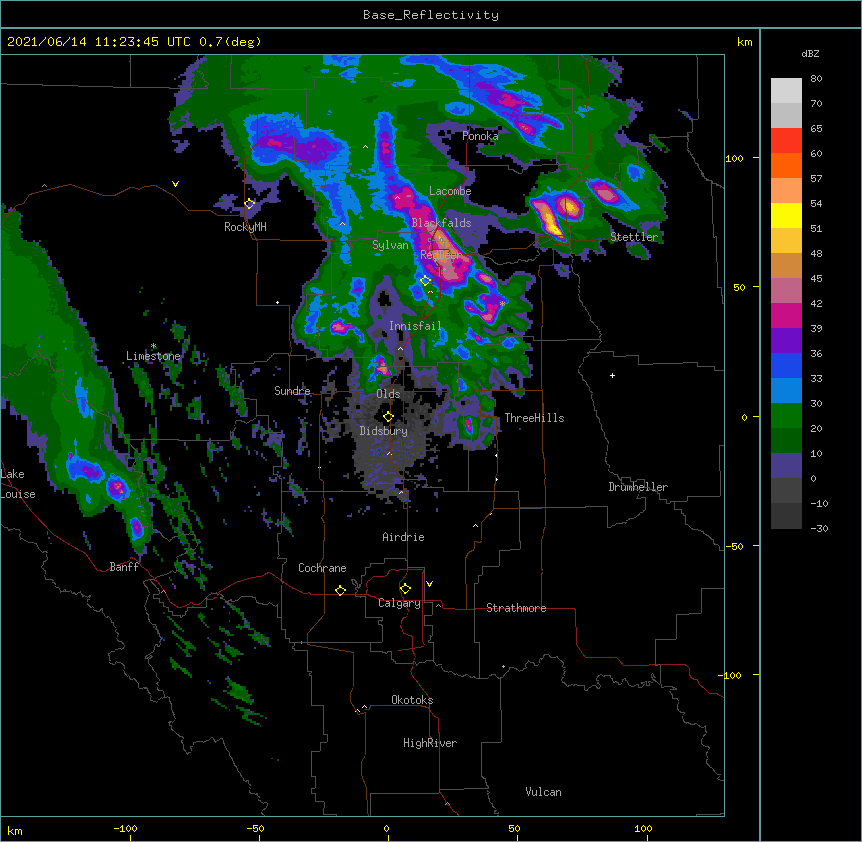Select the magenta 42 dBZ legend swatch
Screen dimensions: 862x842
click(786, 315)
